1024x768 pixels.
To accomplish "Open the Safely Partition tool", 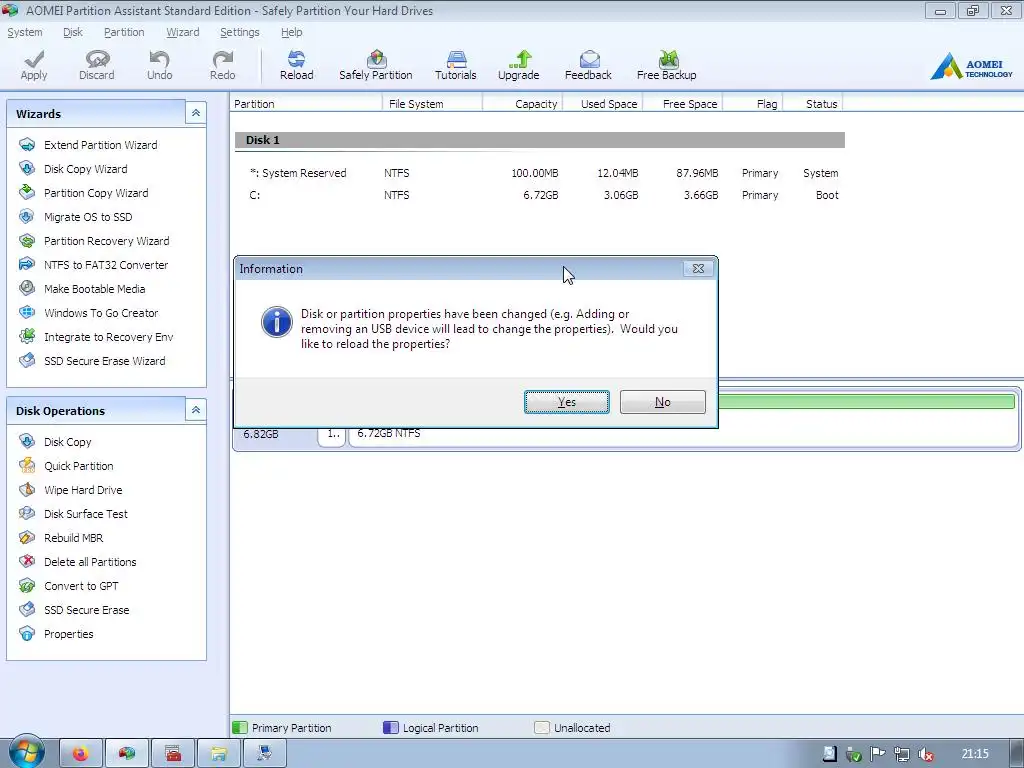I will pyautogui.click(x=376, y=65).
